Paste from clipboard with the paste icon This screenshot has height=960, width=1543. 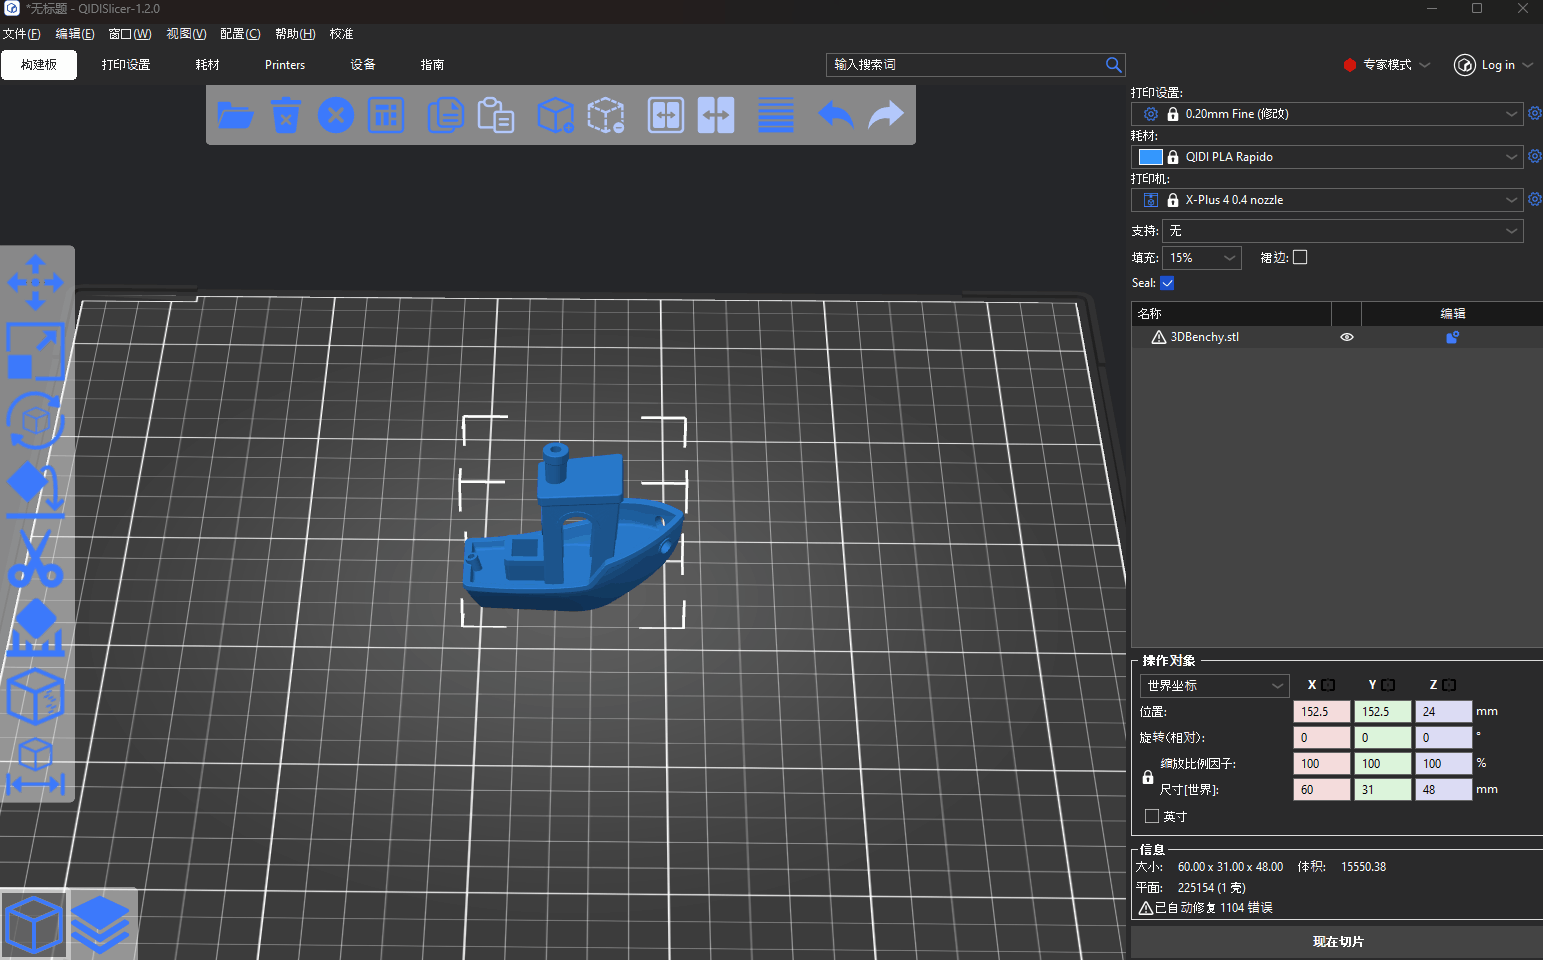click(x=495, y=115)
